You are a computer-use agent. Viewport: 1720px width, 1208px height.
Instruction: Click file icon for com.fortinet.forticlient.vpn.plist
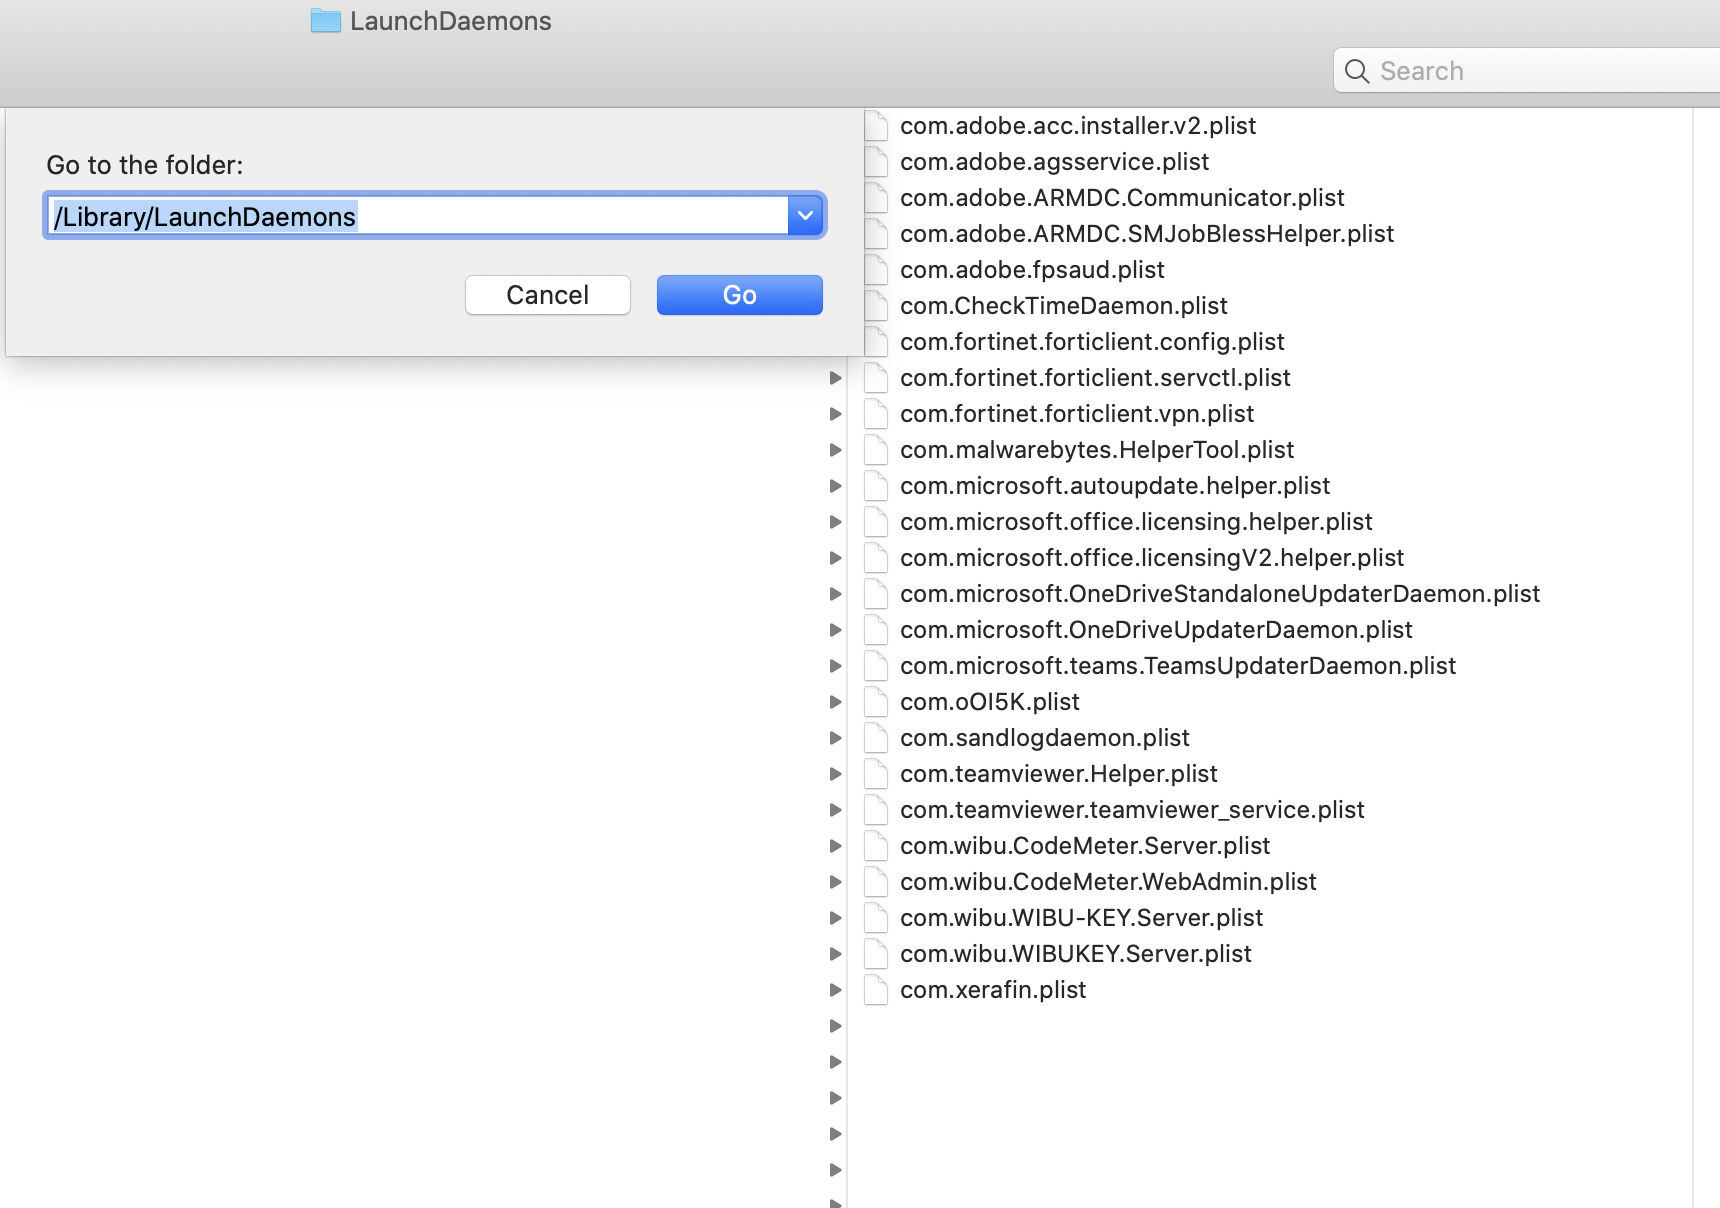pyautogui.click(x=876, y=414)
